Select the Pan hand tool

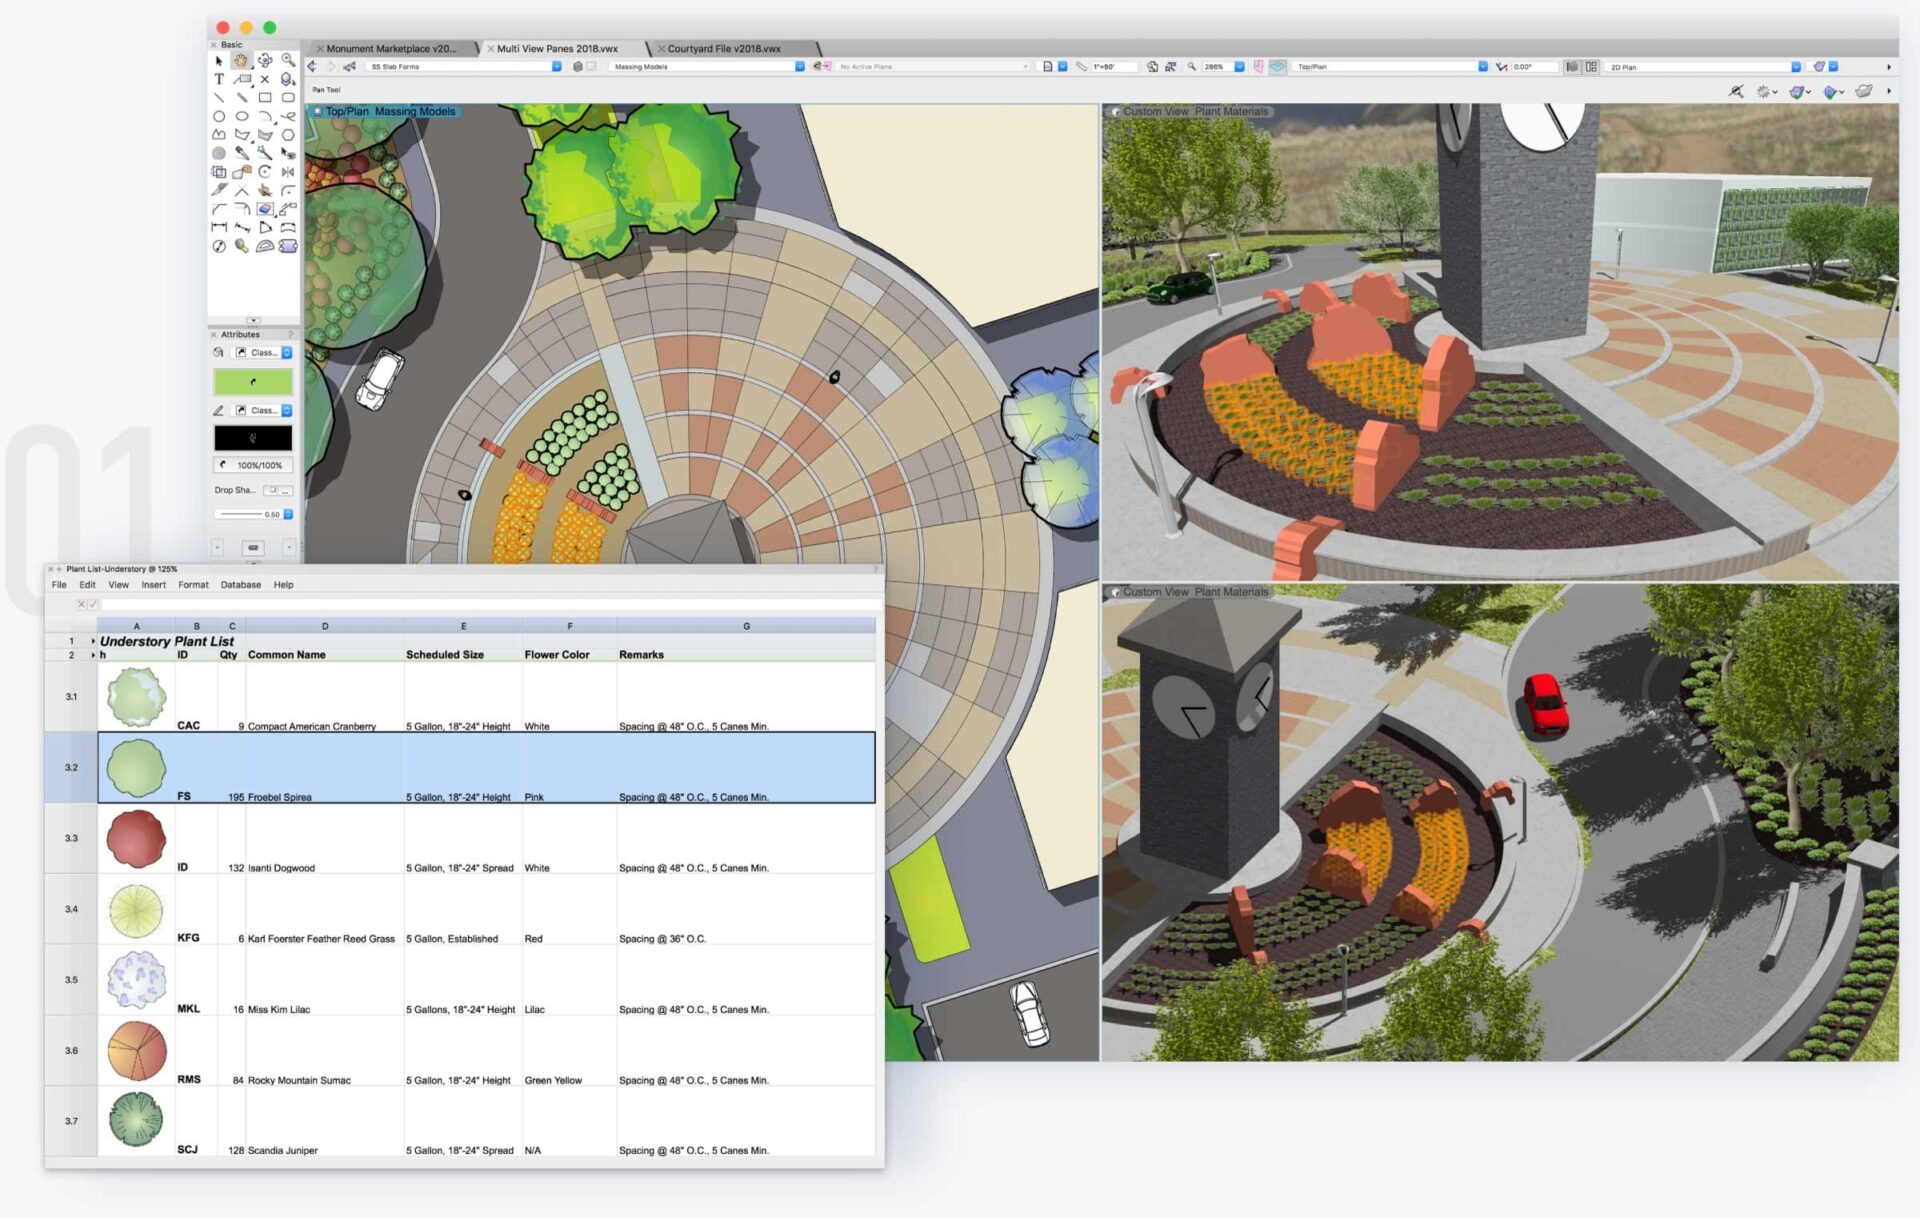[x=241, y=61]
